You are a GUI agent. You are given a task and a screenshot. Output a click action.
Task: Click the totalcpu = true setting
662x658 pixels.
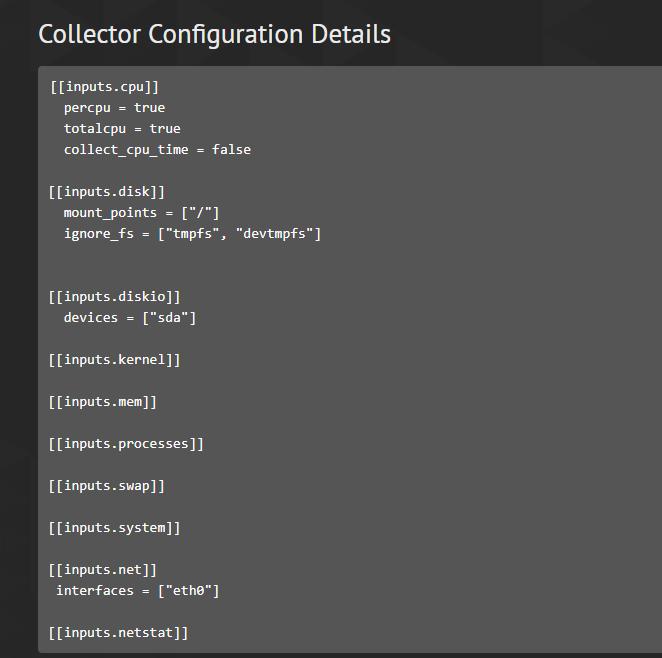[x=122, y=129]
